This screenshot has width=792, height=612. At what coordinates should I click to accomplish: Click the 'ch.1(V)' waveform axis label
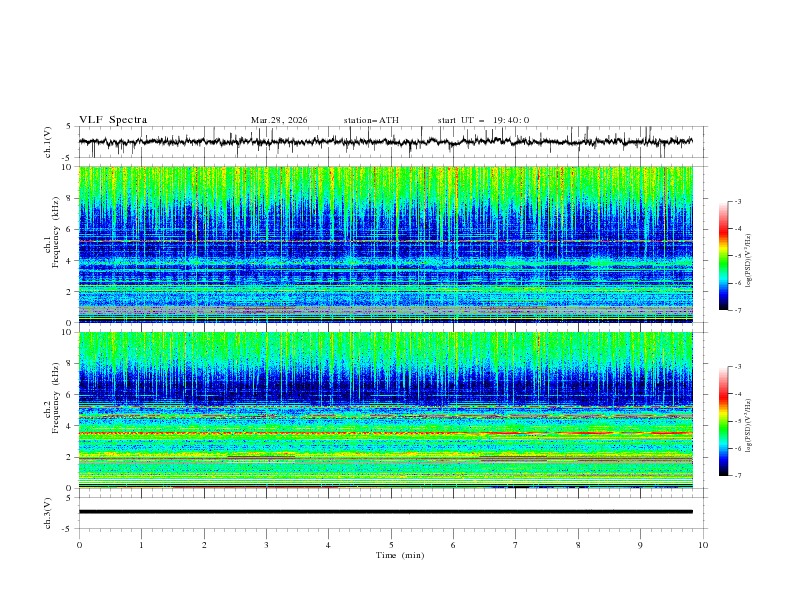(x=48, y=142)
